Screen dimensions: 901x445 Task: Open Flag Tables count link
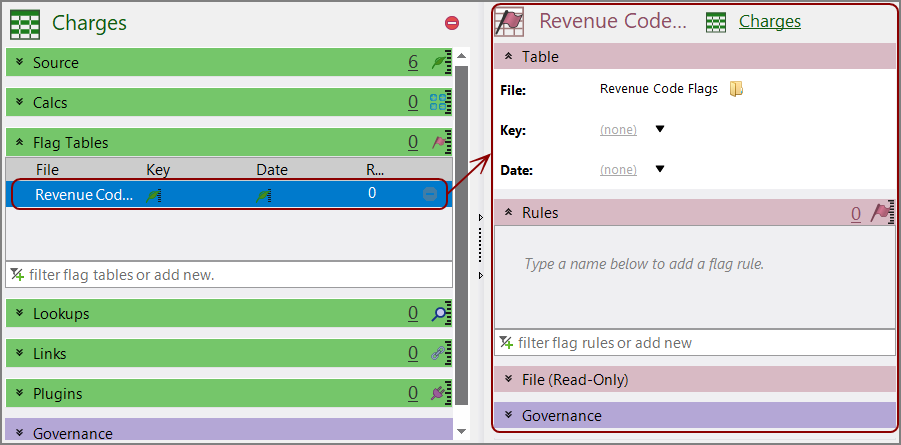click(x=413, y=142)
